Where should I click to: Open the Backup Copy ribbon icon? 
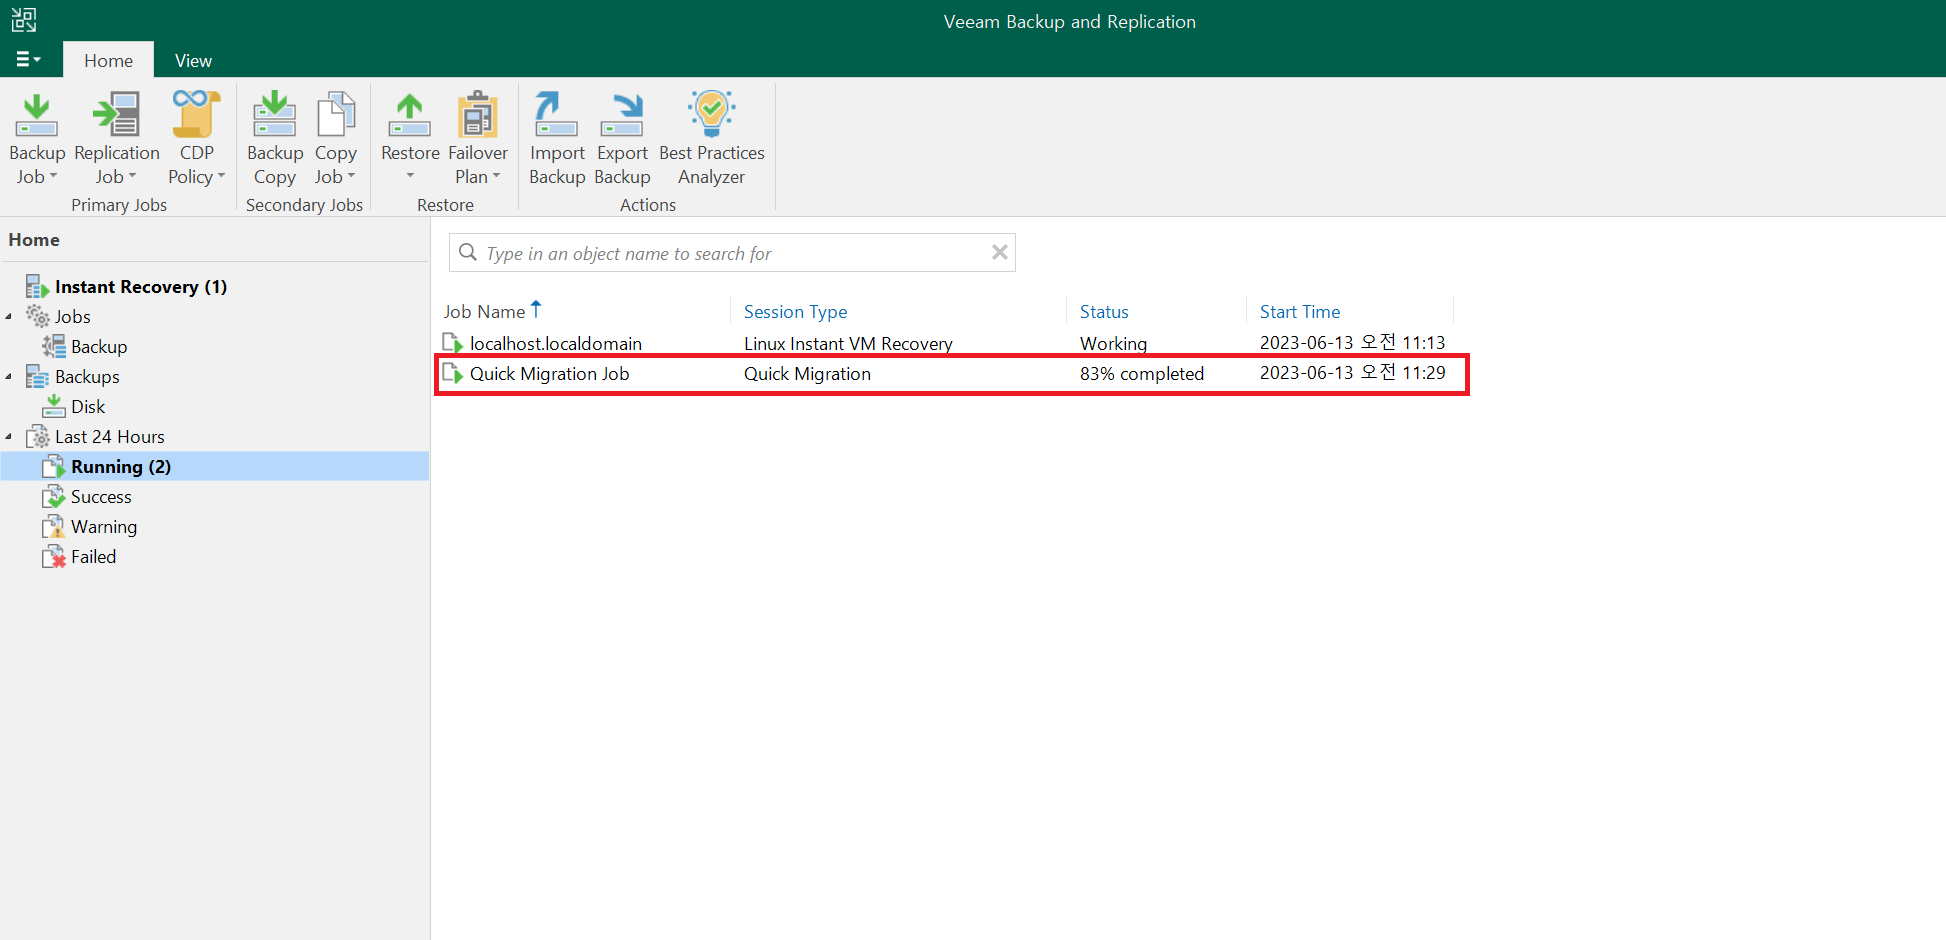pyautogui.click(x=274, y=114)
